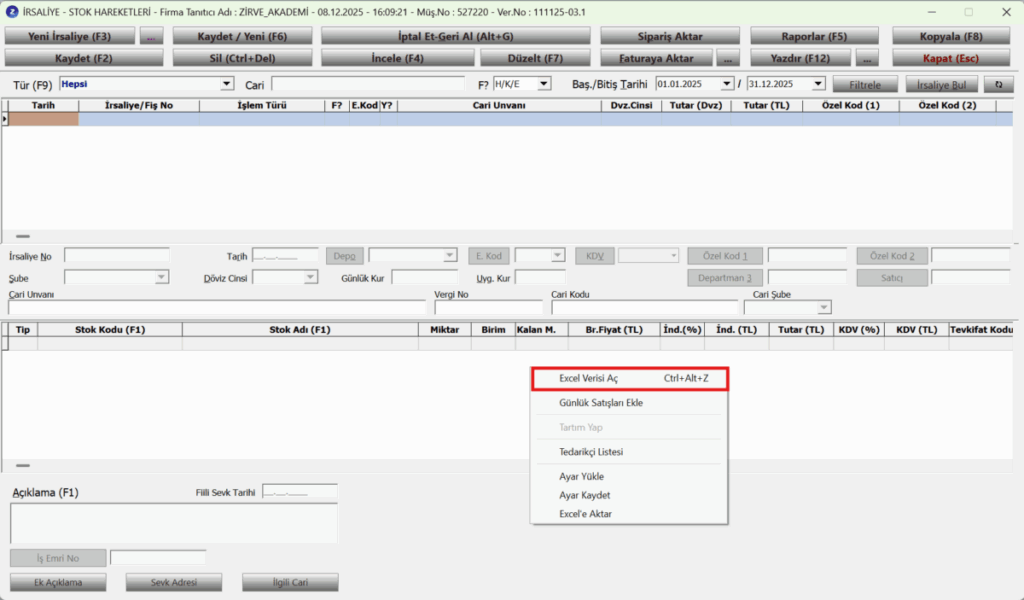The height and width of the screenshot is (600, 1024).
Task: Click the Özel Kod 1 button
Action: (725, 255)
